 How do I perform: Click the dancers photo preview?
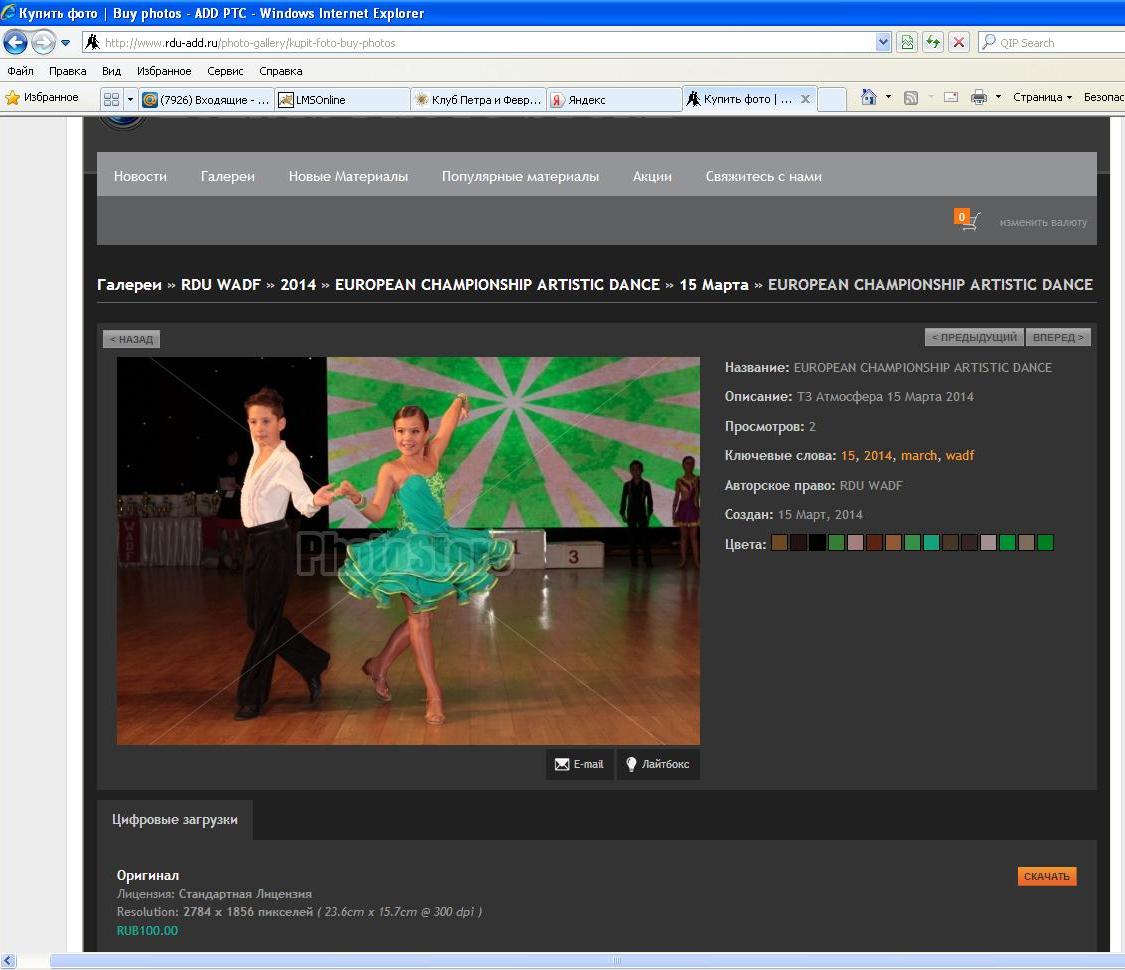point(408,550)
